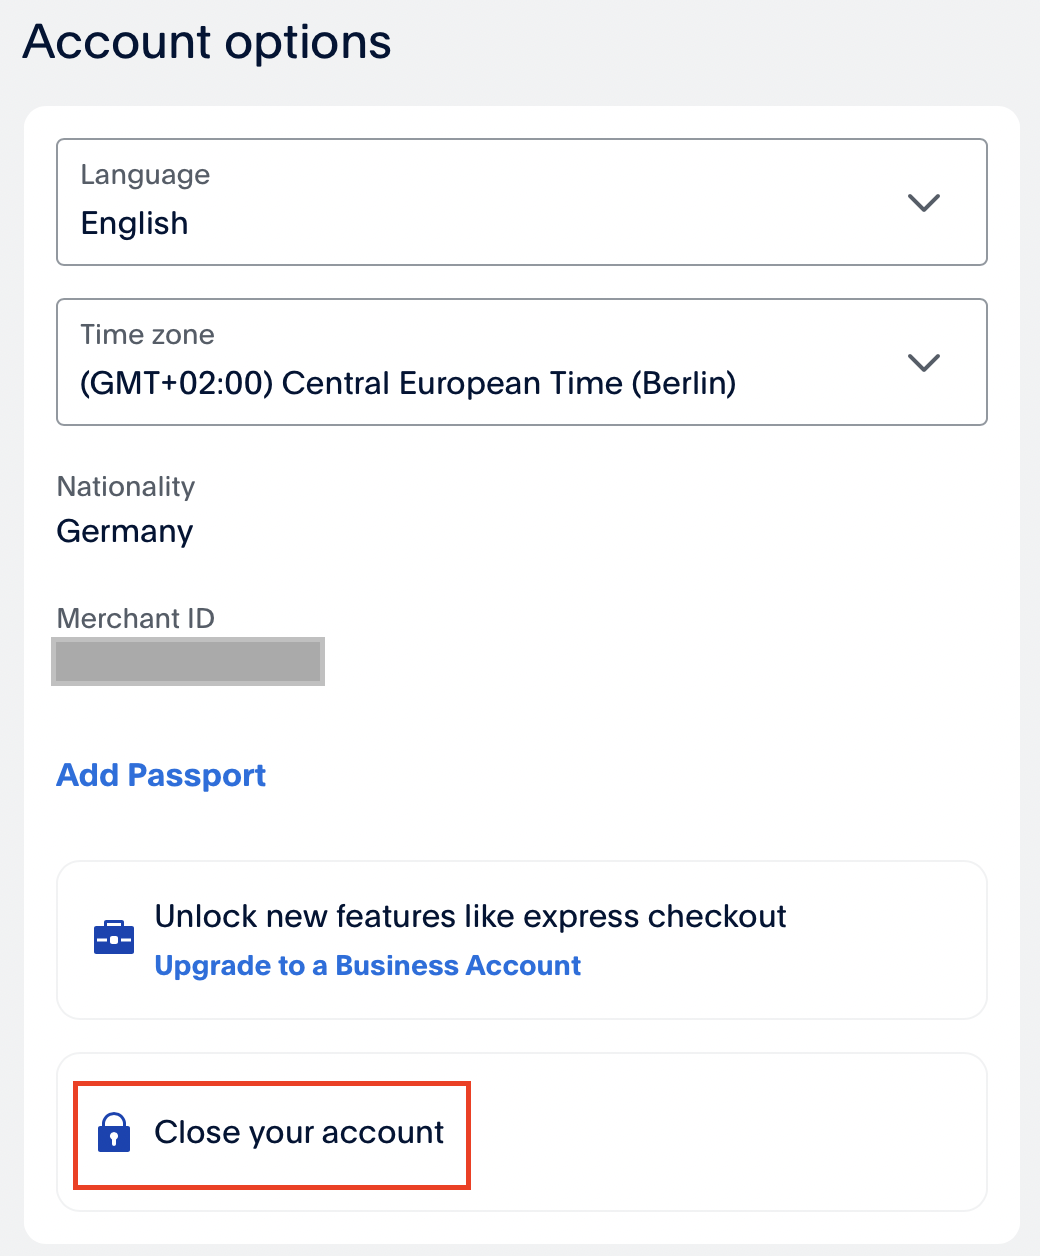Open Upgrade to a Business Account
This screenshot has height=1256, width=1040.
pos(367,965)
